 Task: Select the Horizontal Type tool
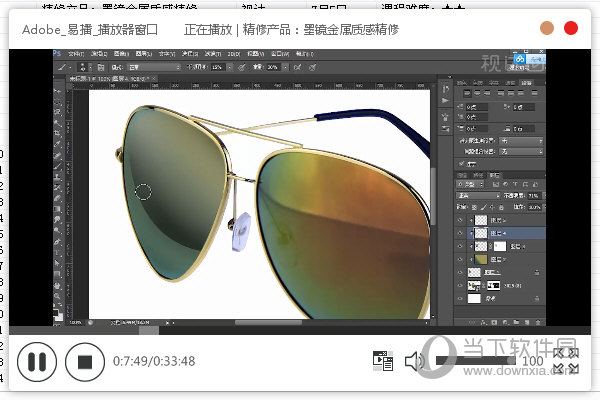(58, 253)
